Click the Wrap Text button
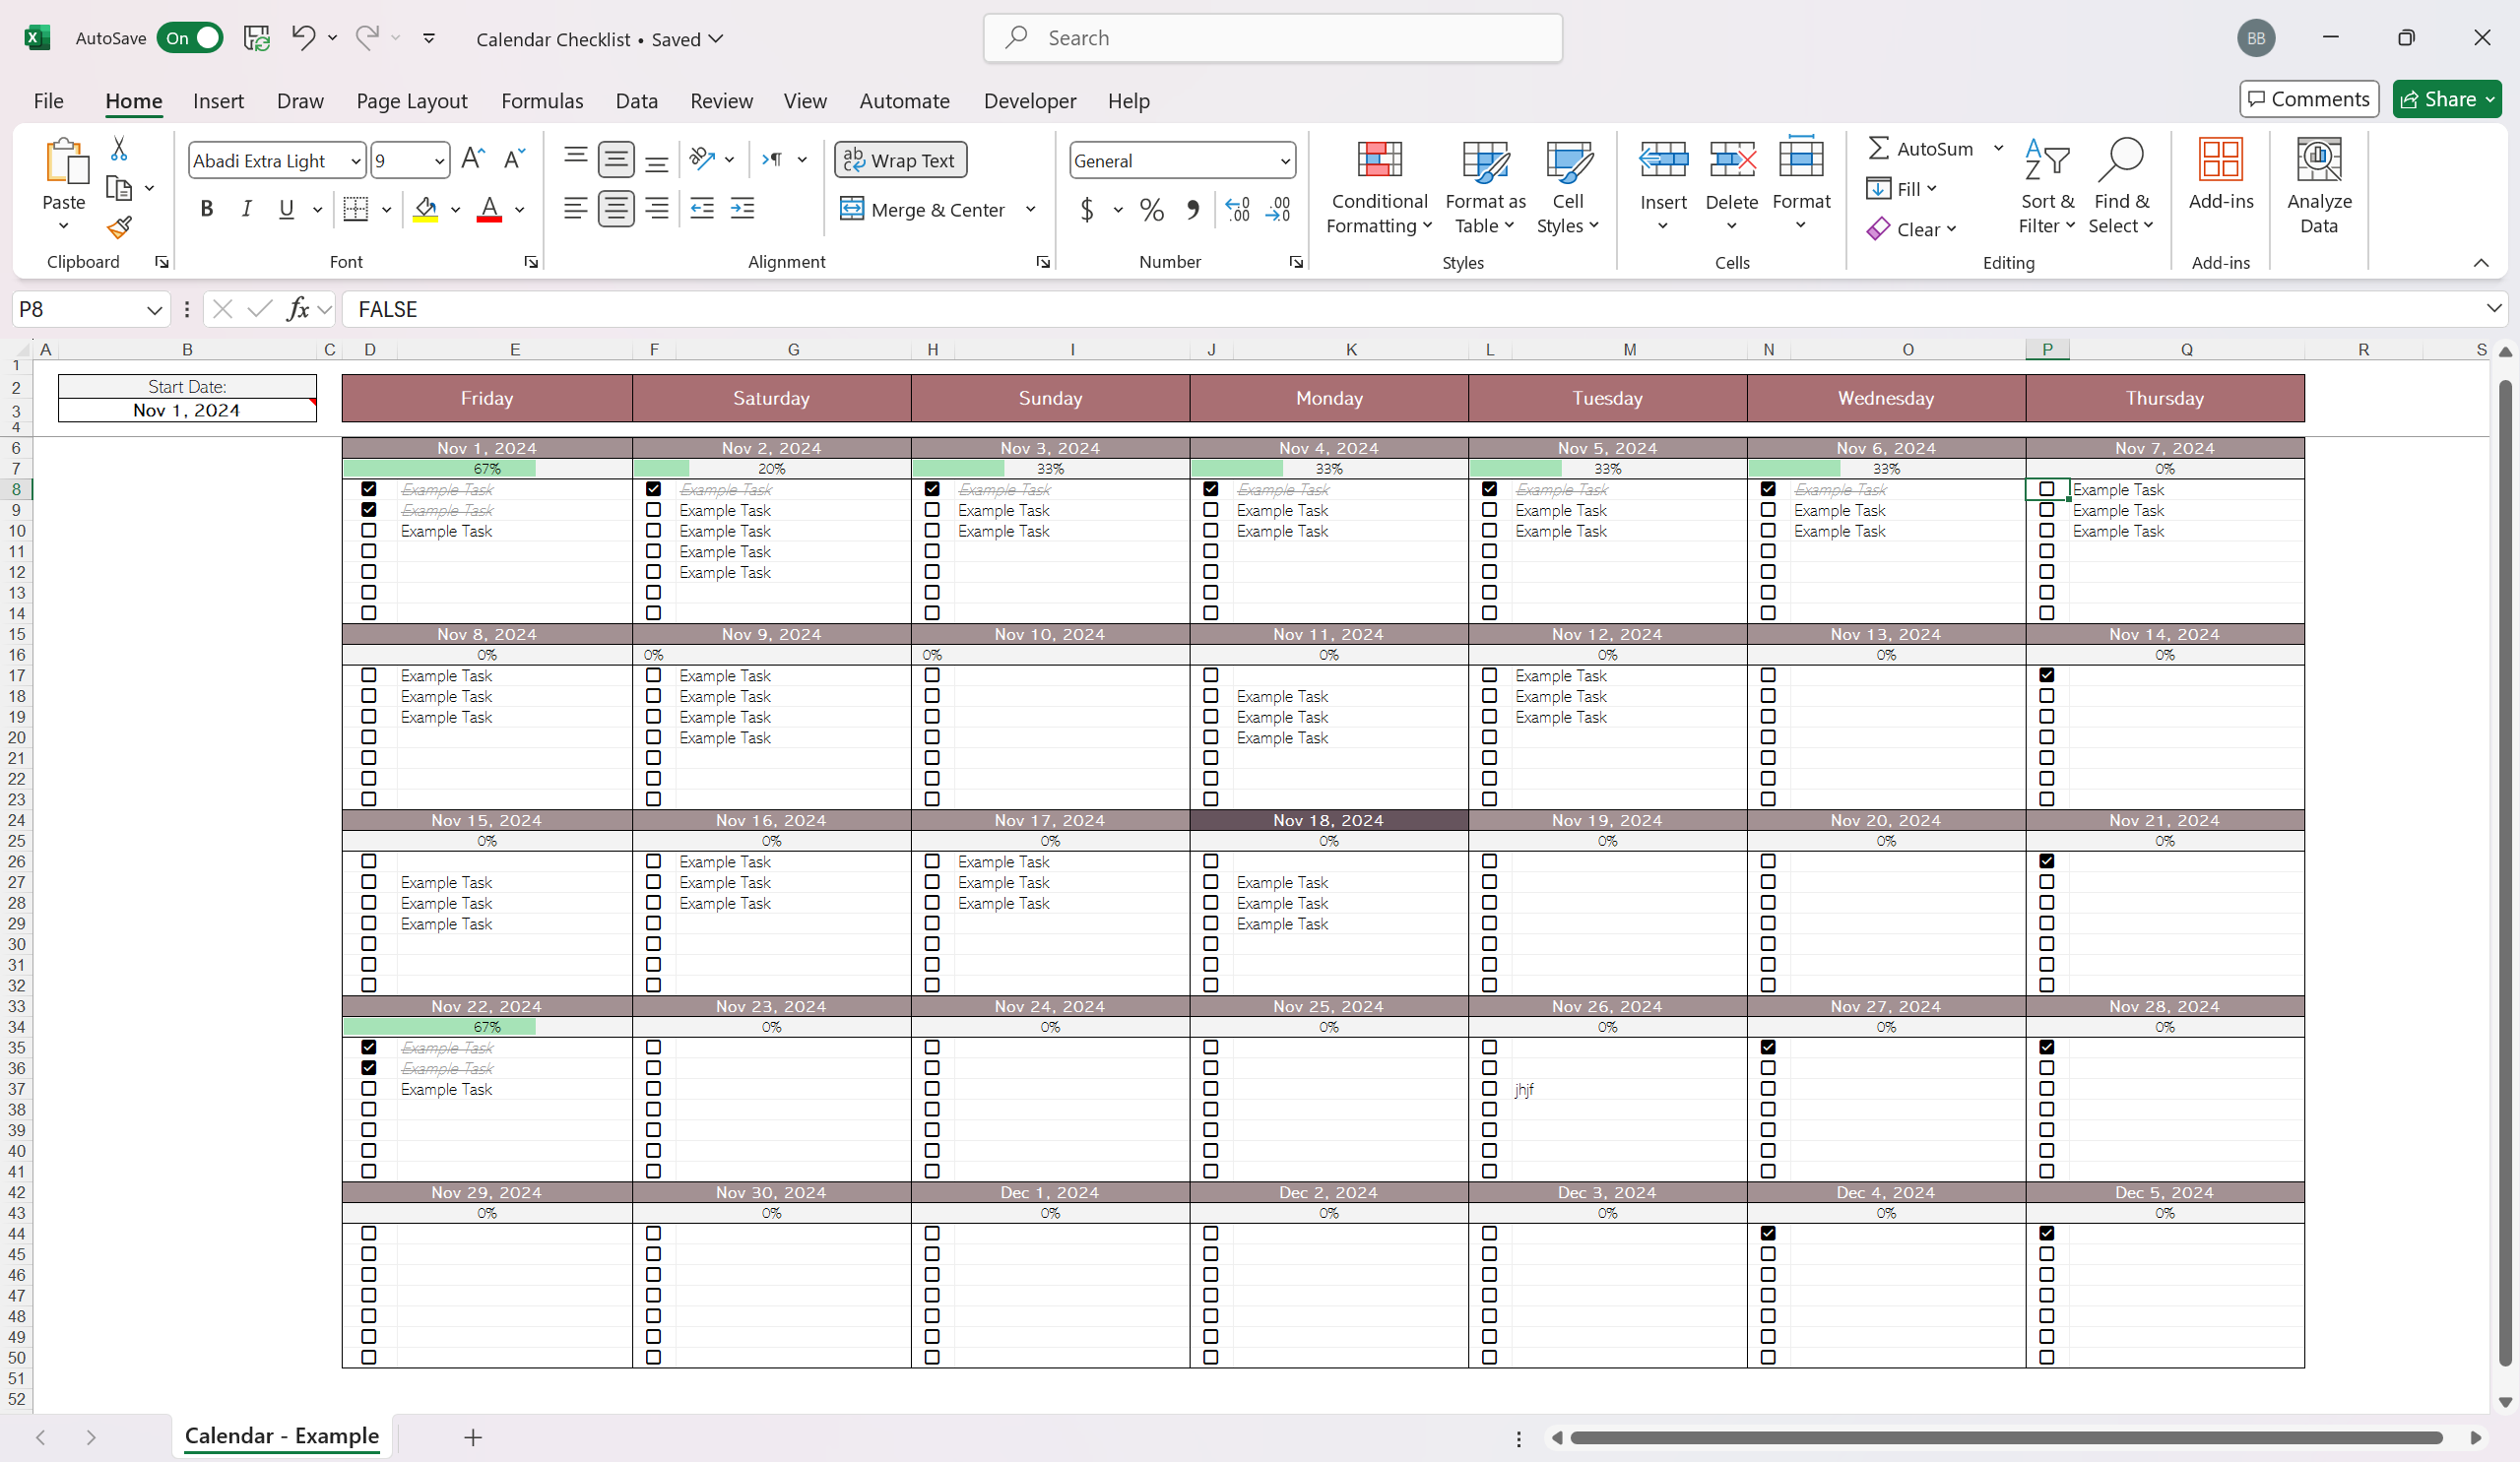Image resolution: width=2520 pixels, height=1462 pixels. (900, 160)
